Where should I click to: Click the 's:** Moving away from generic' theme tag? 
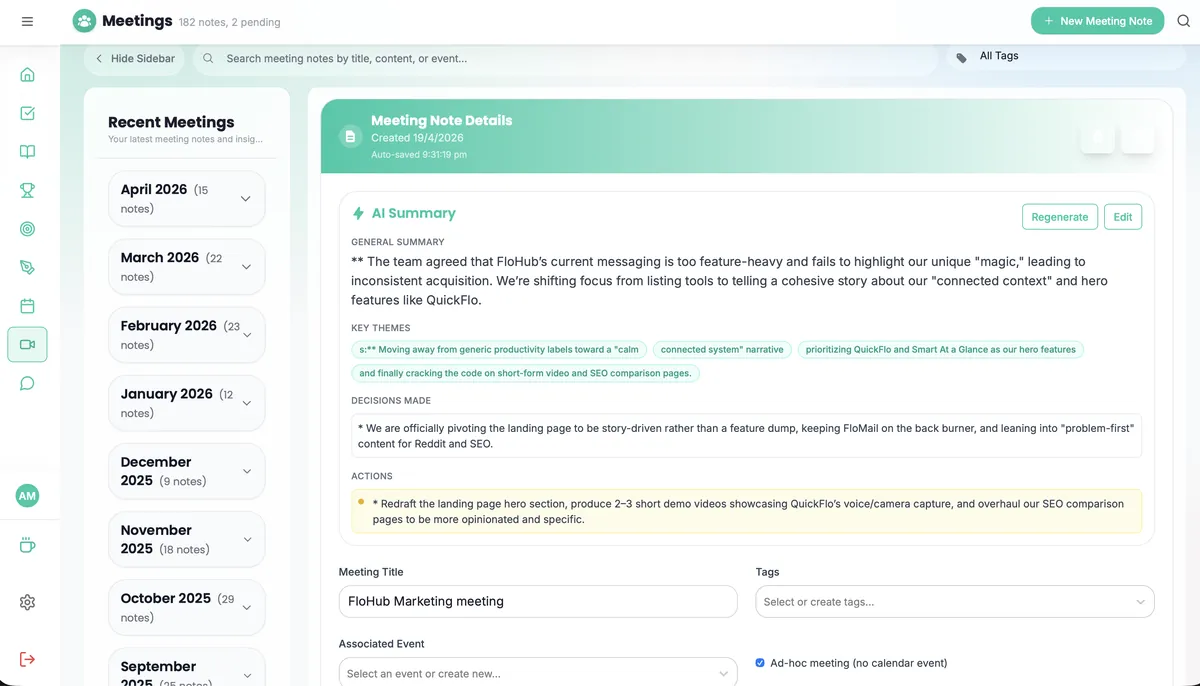[499, 350]
